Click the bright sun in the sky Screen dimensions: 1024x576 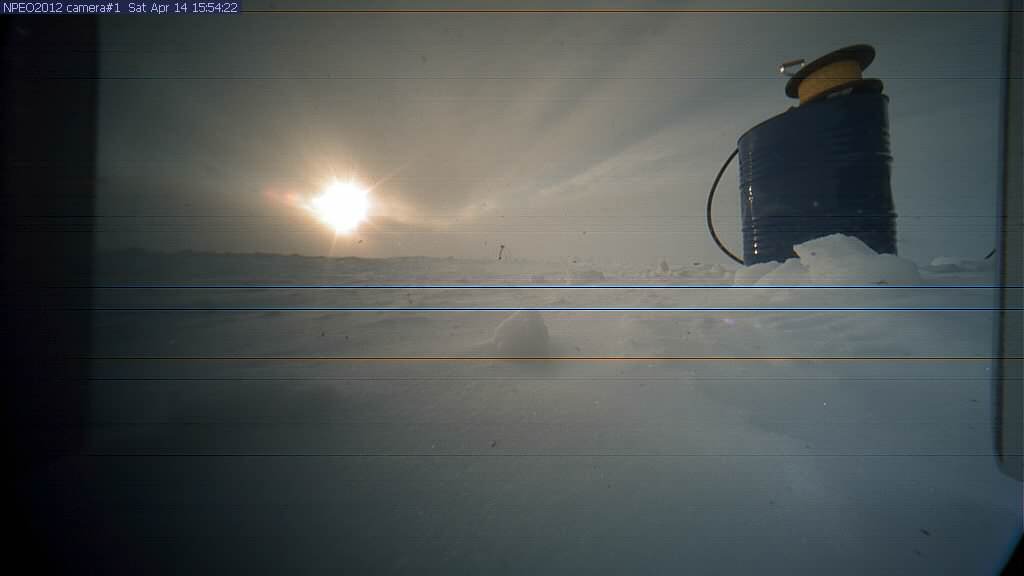[x=341, y=206]
